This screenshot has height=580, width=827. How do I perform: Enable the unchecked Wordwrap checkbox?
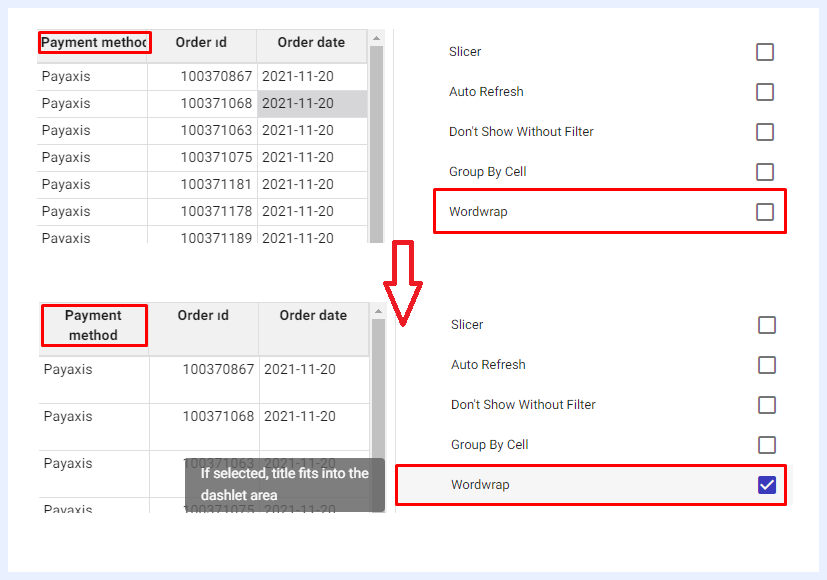(x=765, y=212)
